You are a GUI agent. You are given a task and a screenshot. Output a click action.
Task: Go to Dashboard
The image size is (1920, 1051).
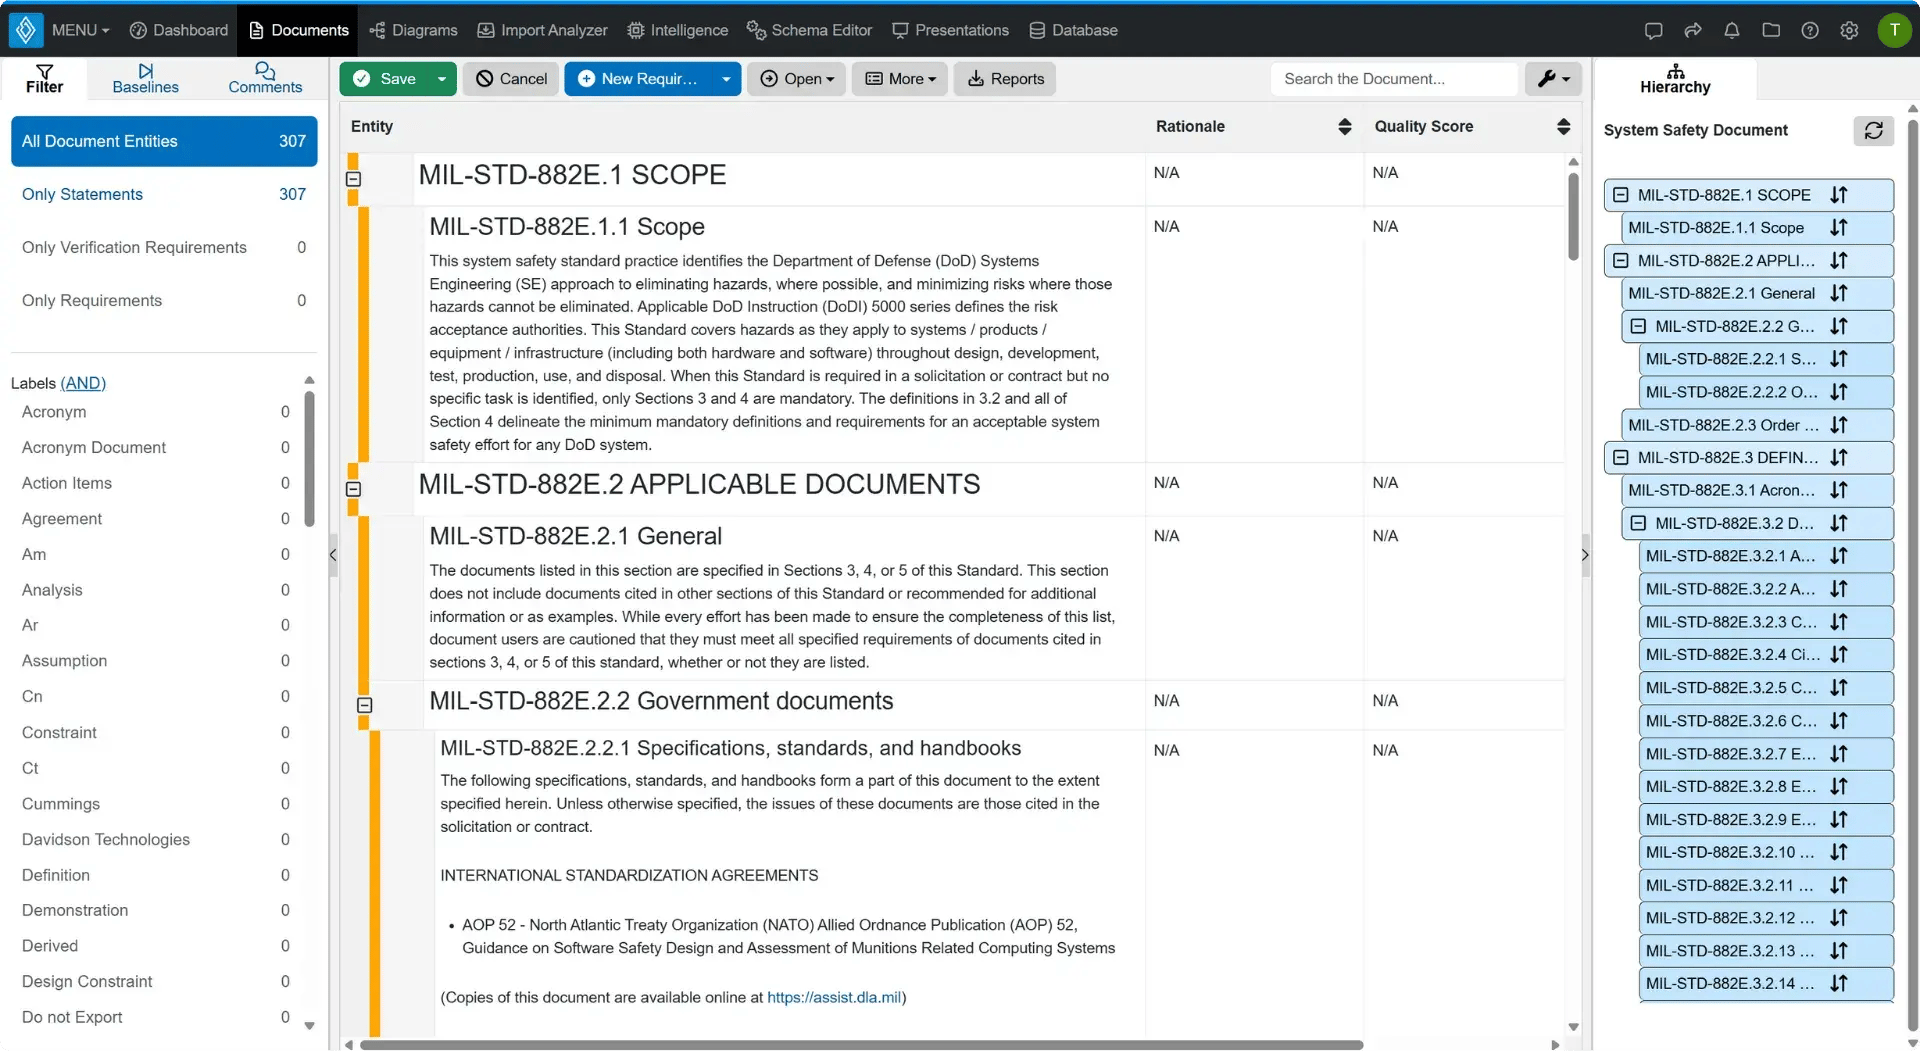(179, 30)
